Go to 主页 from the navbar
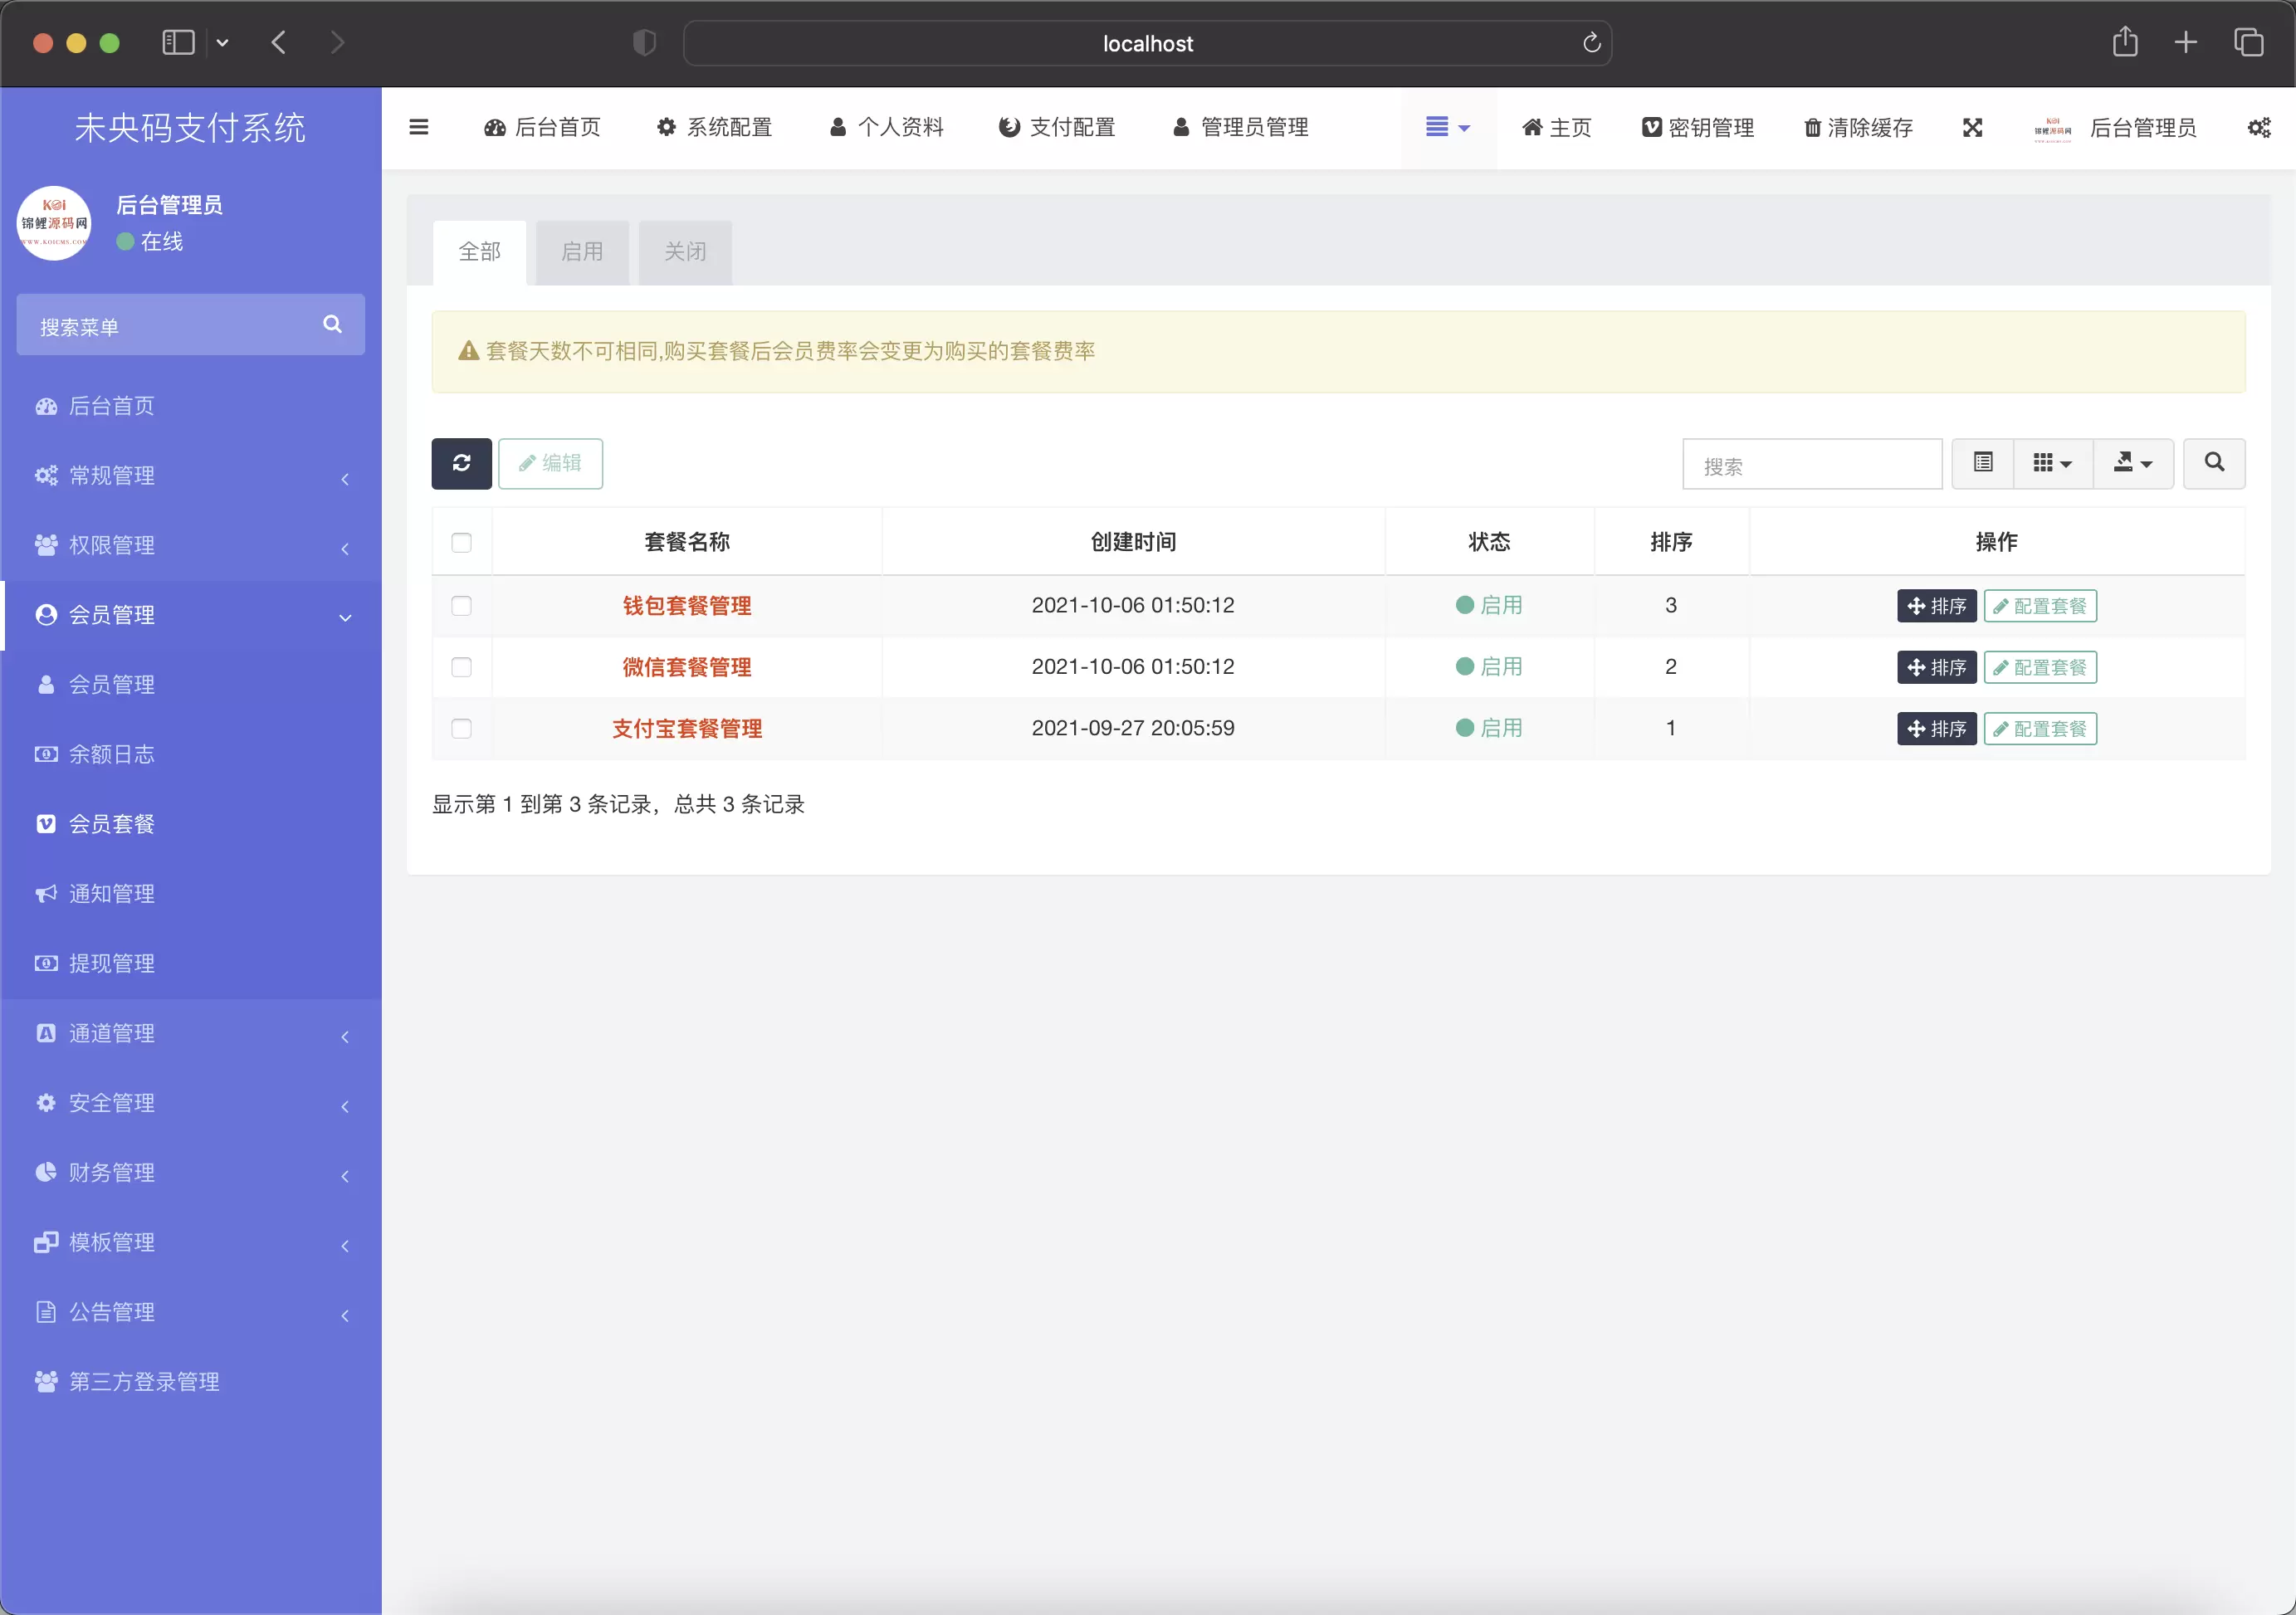The image size is (2296, 1615). pyautogui.click(x=1556, y=128)
